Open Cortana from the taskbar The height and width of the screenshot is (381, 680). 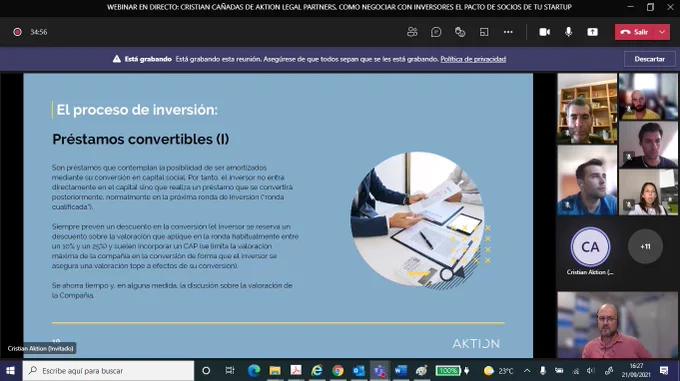(206, 371)
